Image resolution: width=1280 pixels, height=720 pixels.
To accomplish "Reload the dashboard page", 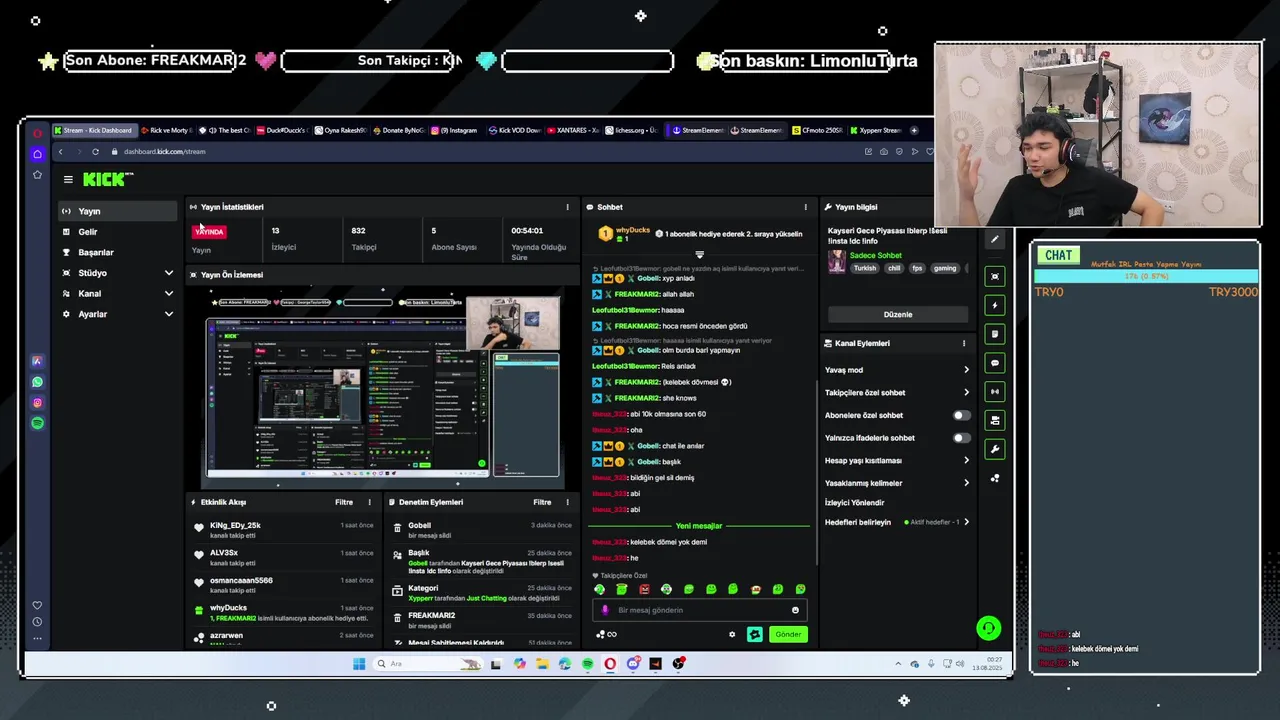I will 95,152.
